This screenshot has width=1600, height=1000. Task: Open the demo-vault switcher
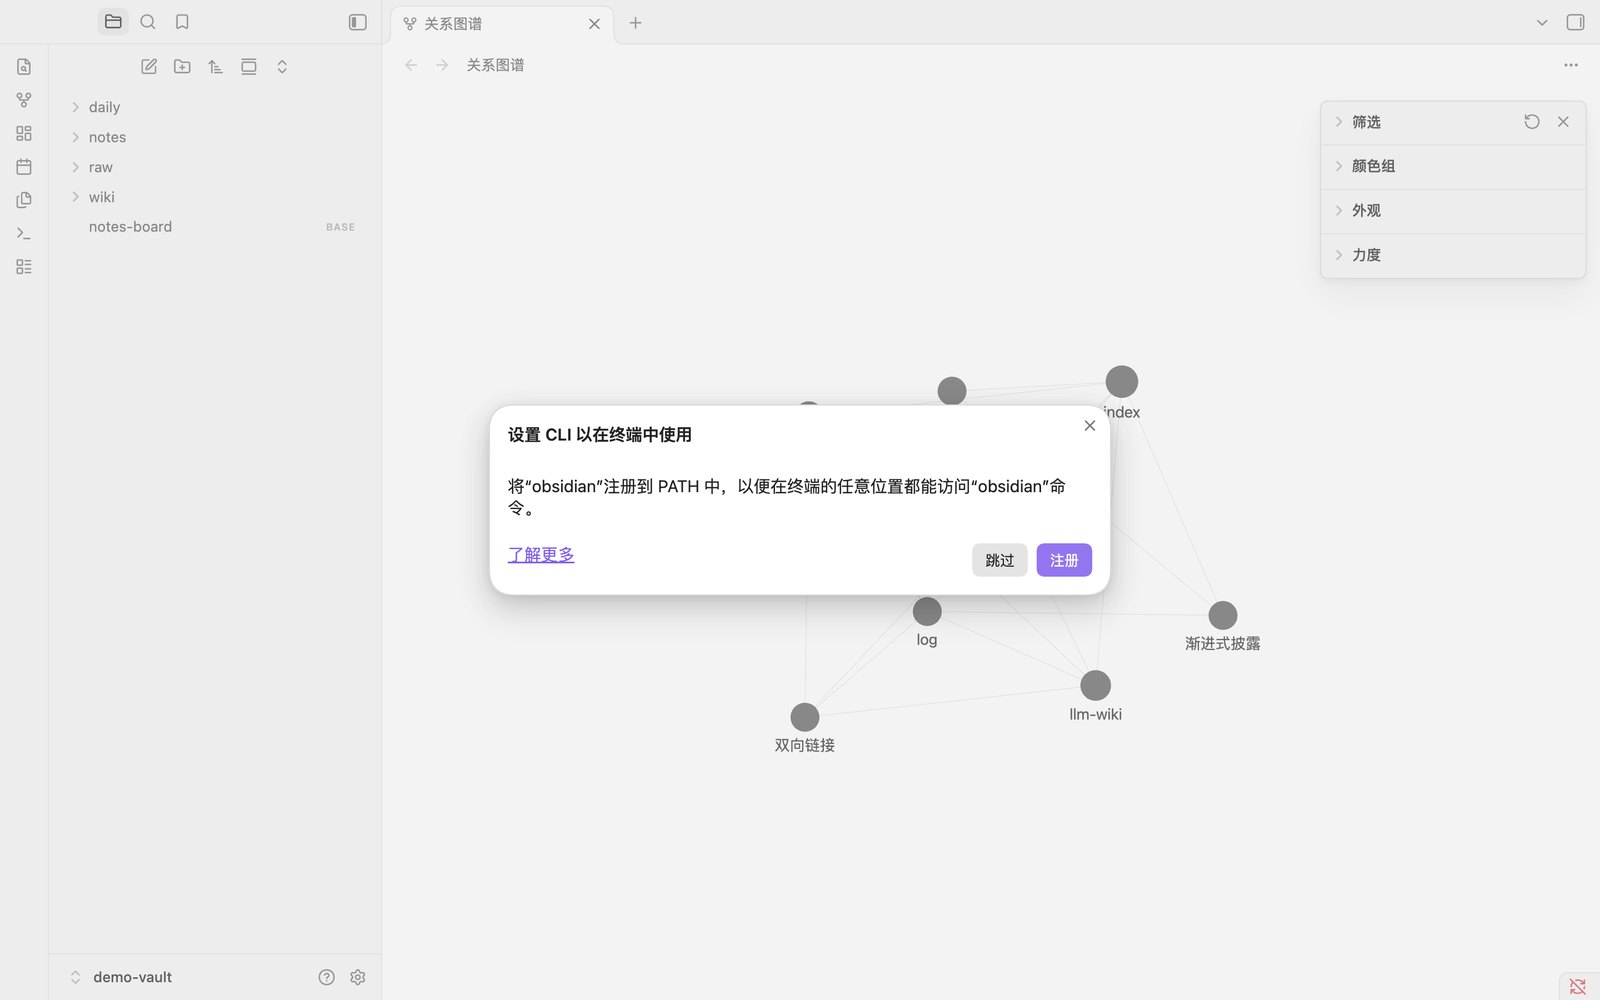(x=122, y=977)
